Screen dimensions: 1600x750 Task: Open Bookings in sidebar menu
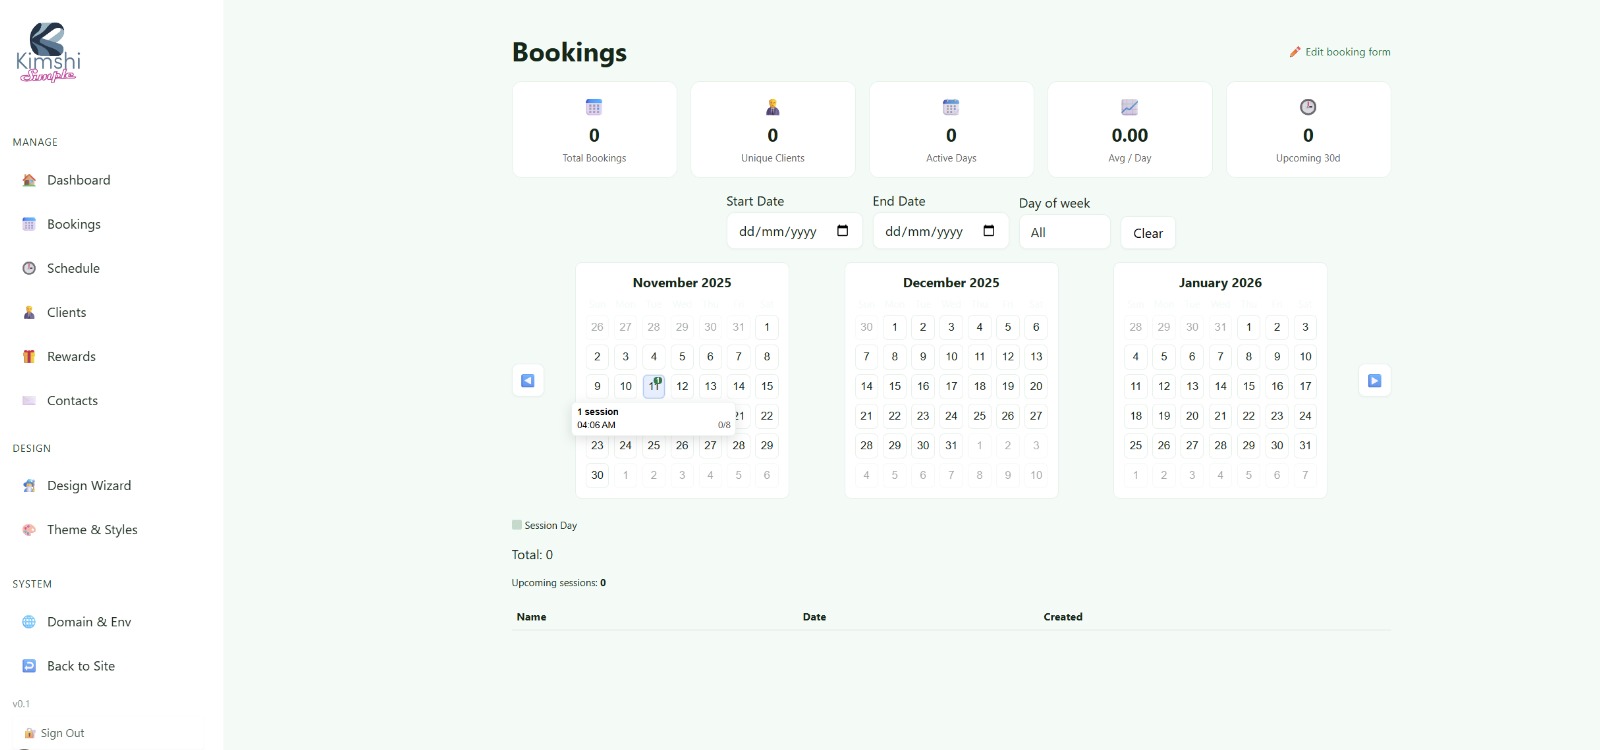(x=74, y=224)
